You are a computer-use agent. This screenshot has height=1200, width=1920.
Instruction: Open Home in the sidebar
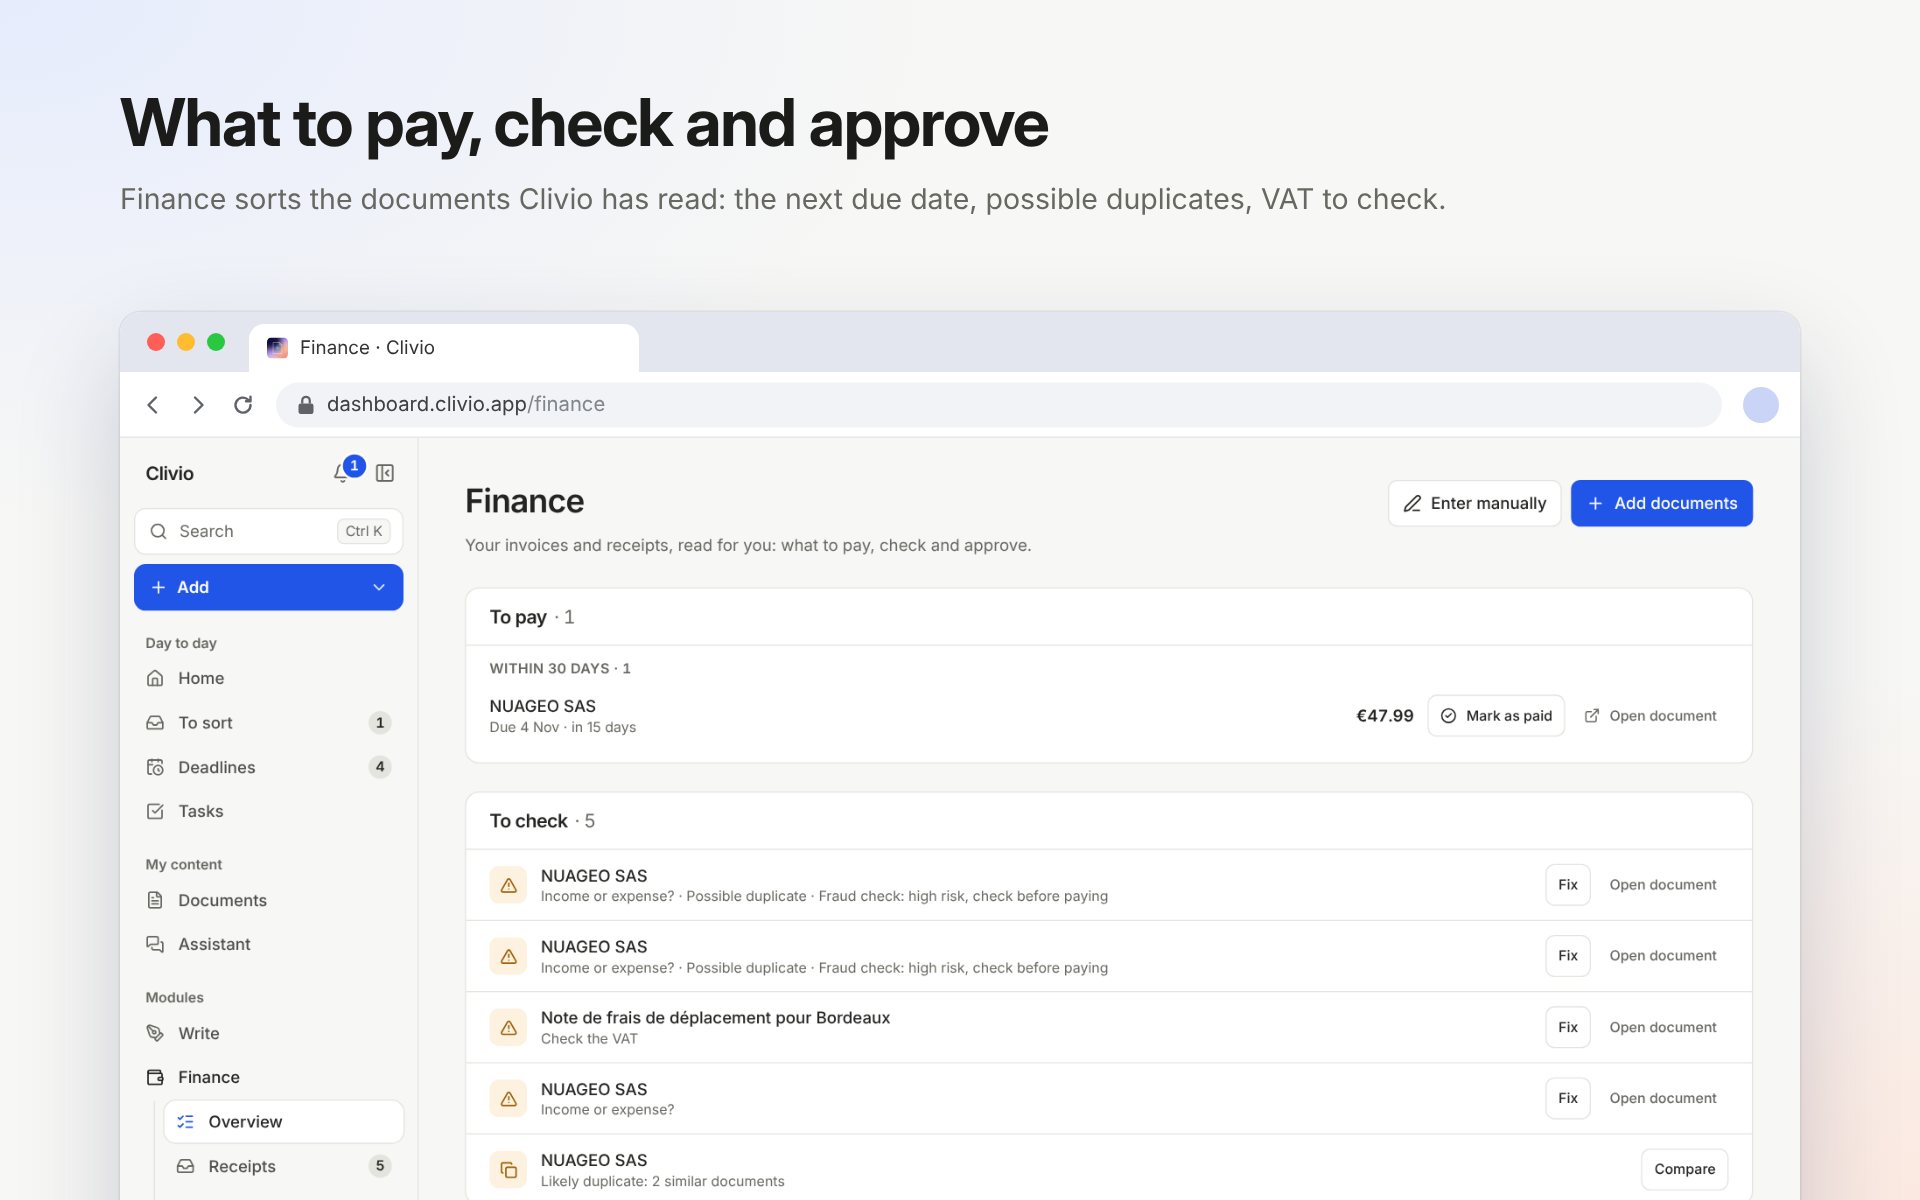click(x=269, y=678)
